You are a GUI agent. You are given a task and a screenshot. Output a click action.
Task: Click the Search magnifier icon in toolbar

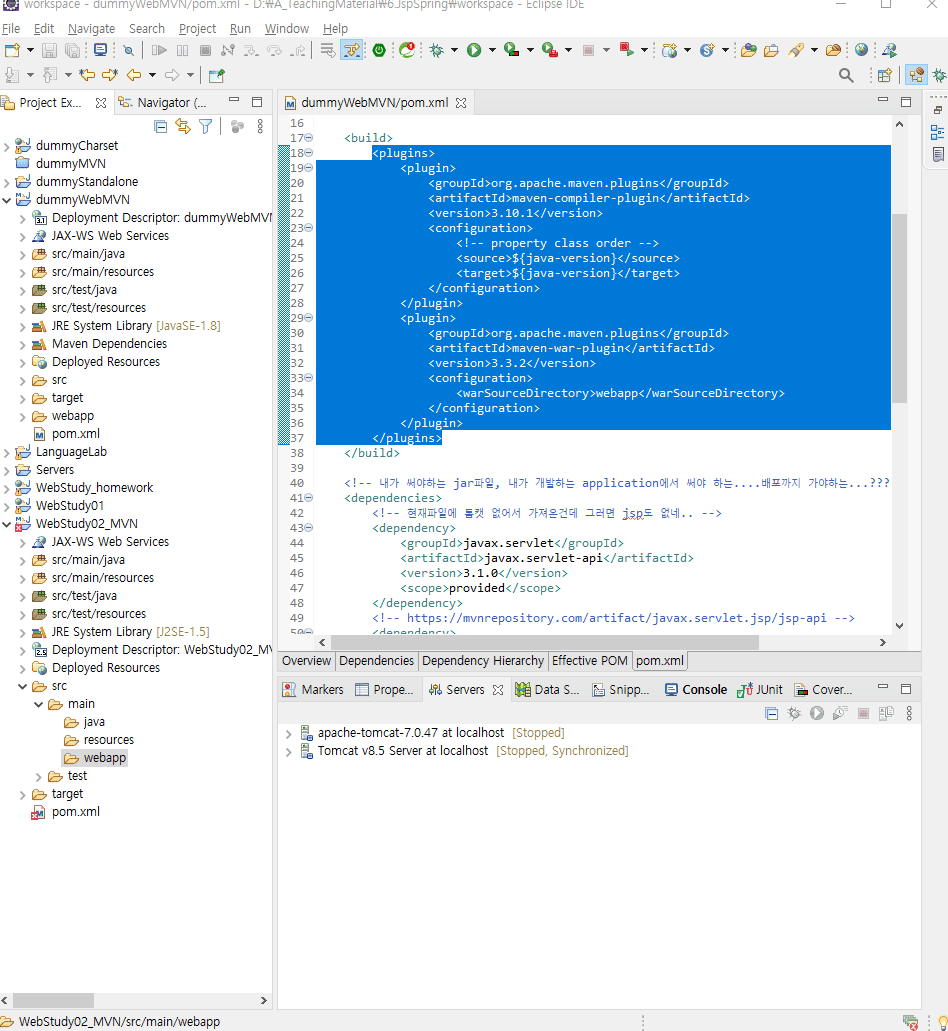pos(847,76)
